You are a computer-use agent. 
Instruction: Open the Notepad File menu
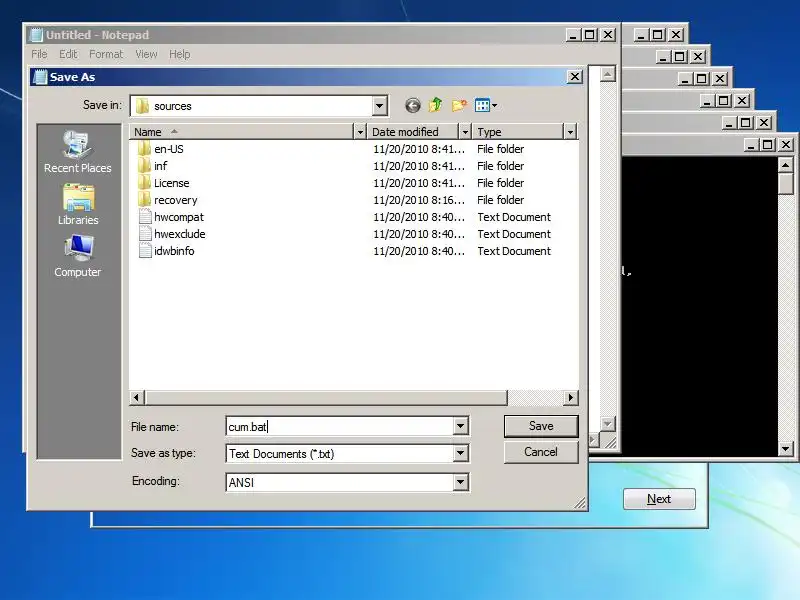point(39,54)
